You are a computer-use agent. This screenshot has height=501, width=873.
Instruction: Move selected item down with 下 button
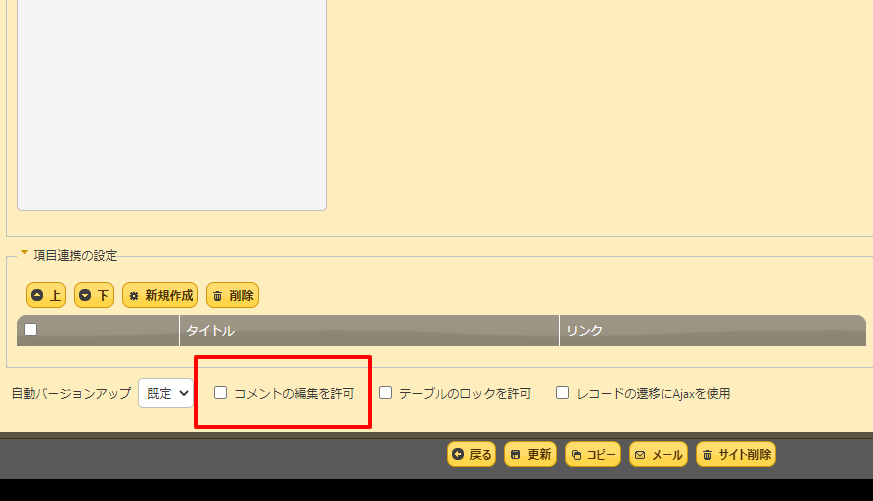pyautogui.click(x=94, y=295)
